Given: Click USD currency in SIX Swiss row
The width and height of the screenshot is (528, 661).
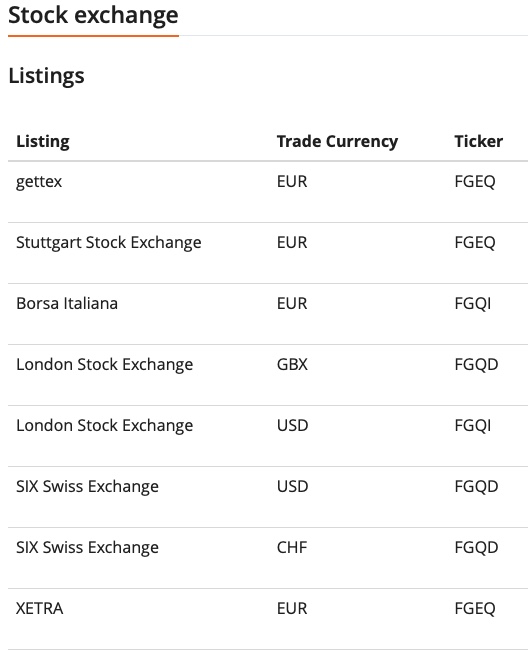Looking at the screenshot, I should click(x=292, y=486).
